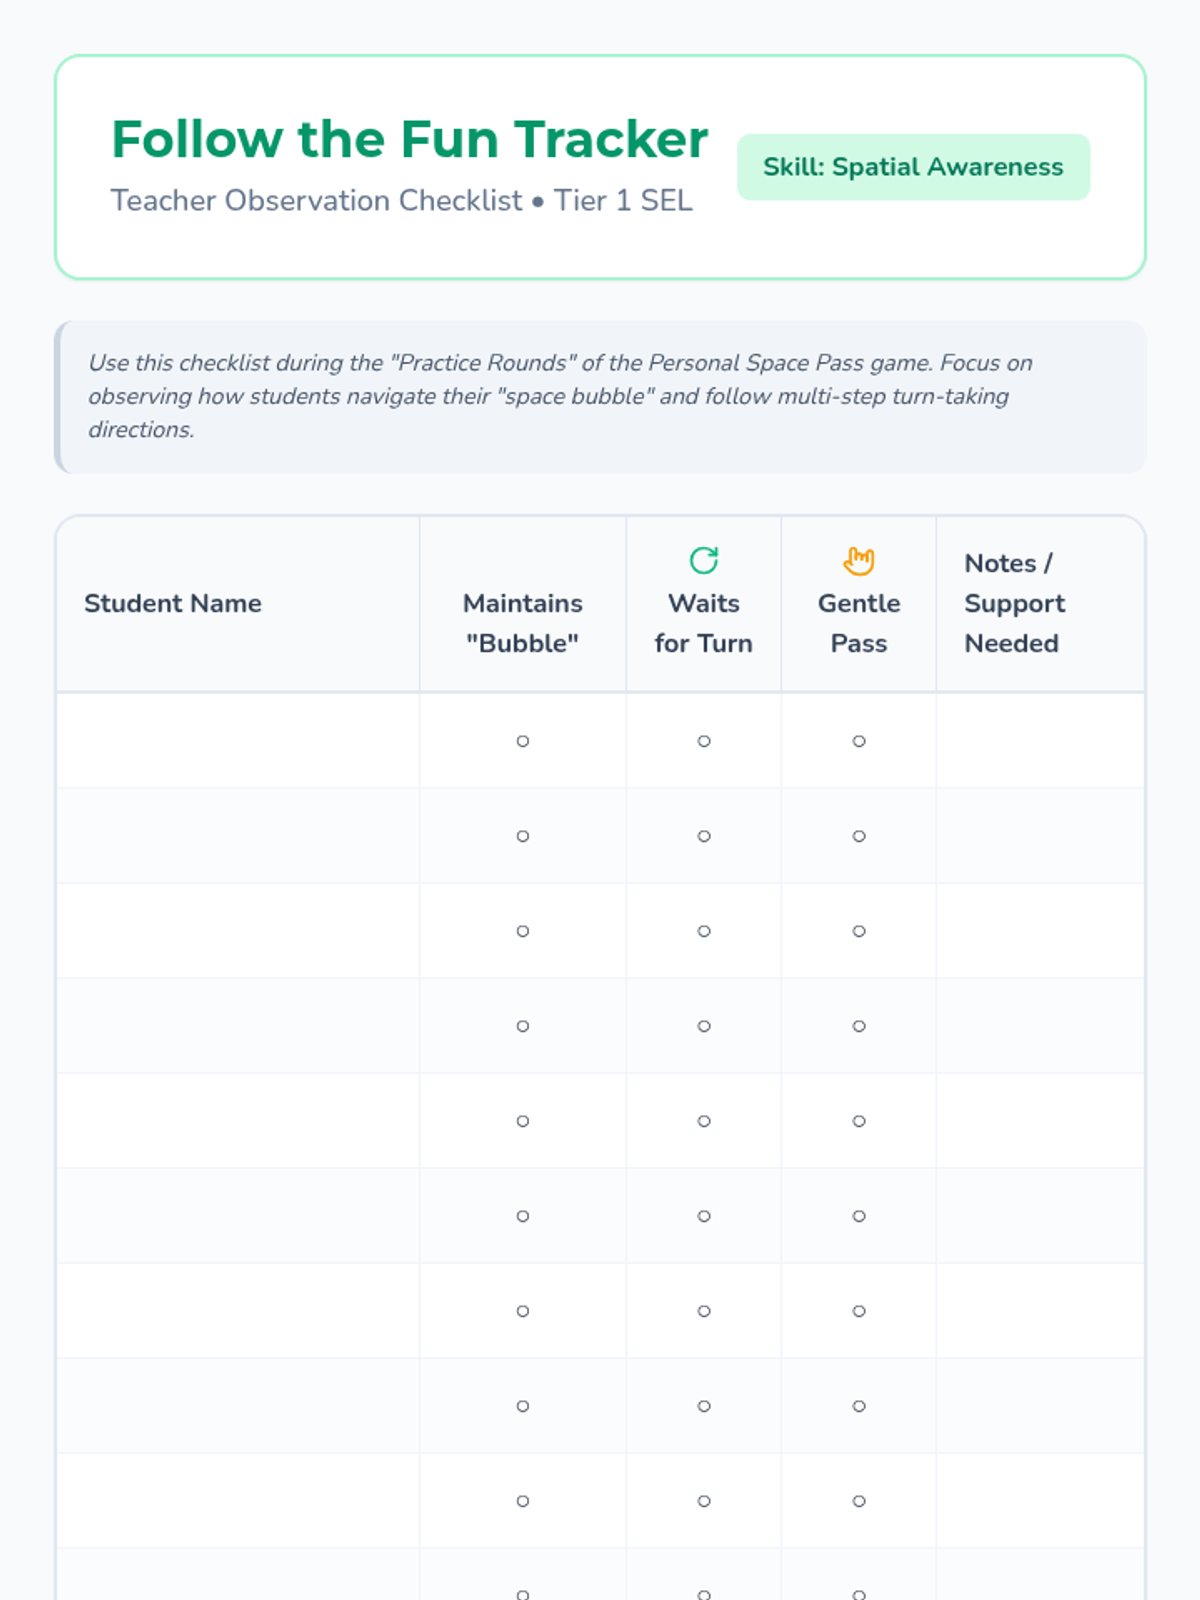
Task: Click the Follow the Fun Tracker title
Action: (x=409, y=139)
